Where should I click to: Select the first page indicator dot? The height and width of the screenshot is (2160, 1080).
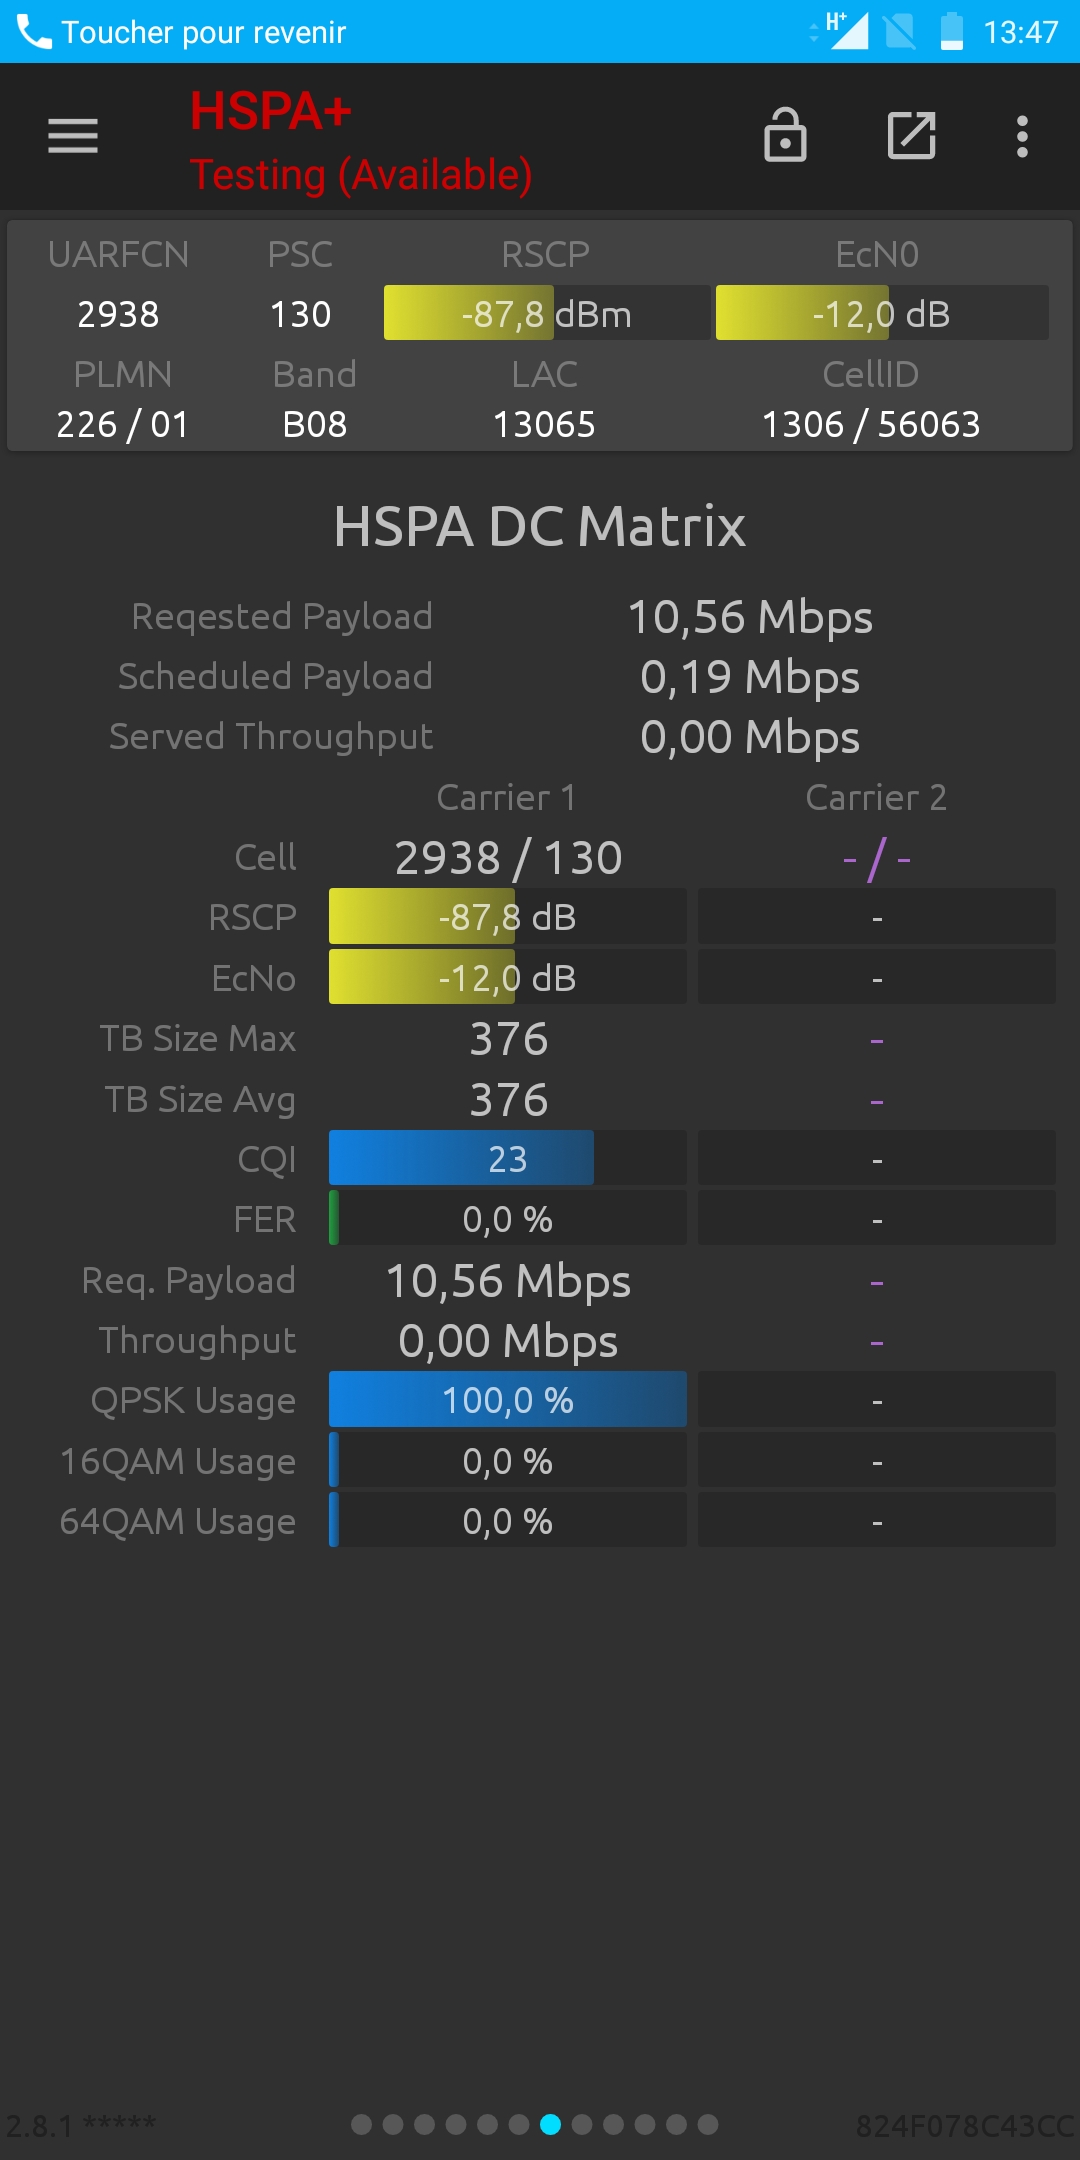(x=362, y=2124)
